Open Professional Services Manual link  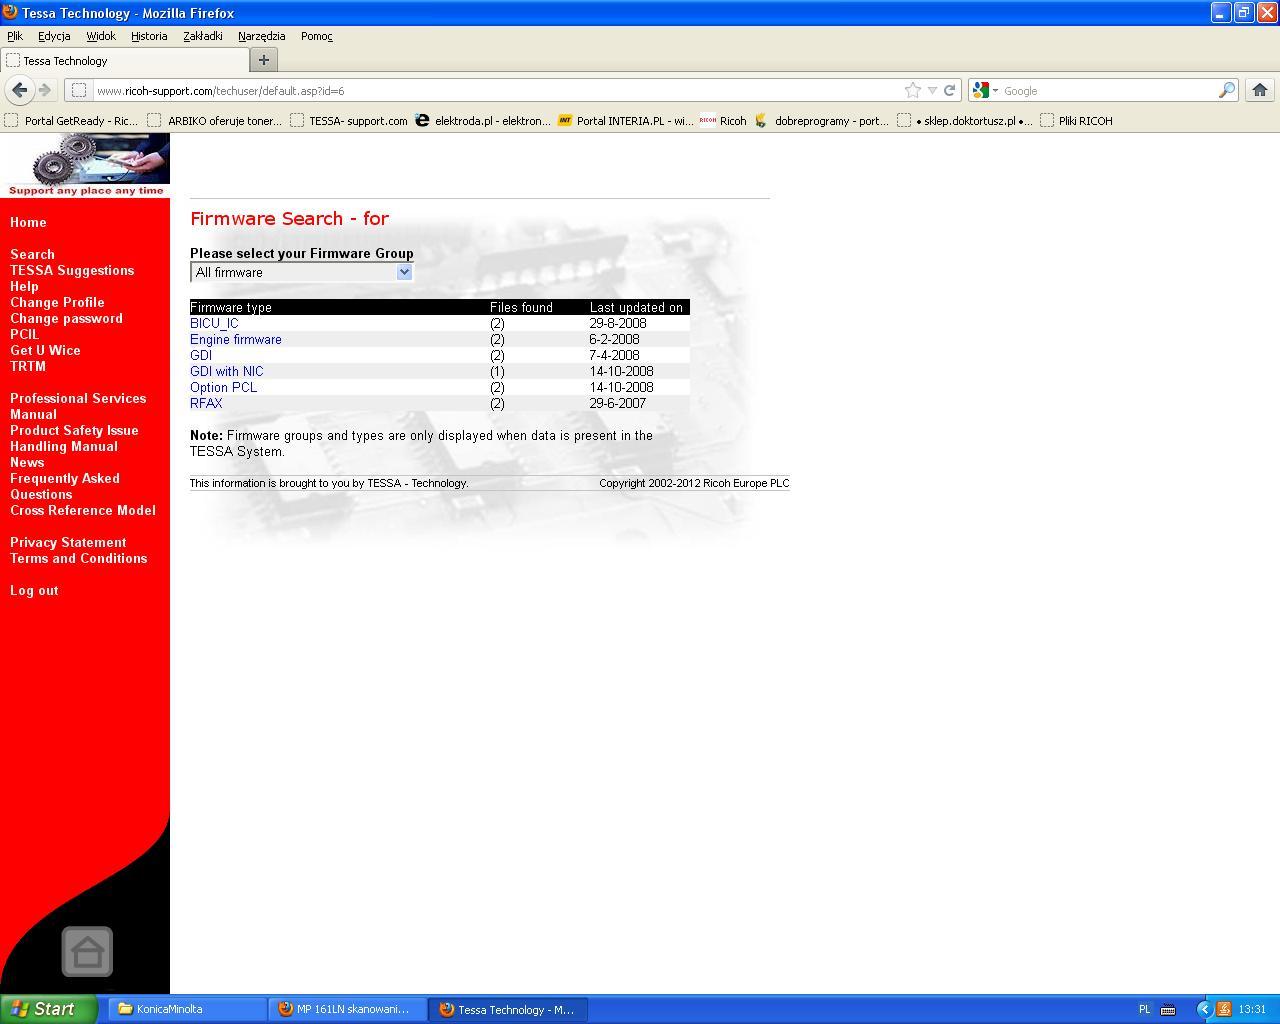pyautogui.click(x=78, y=406)
